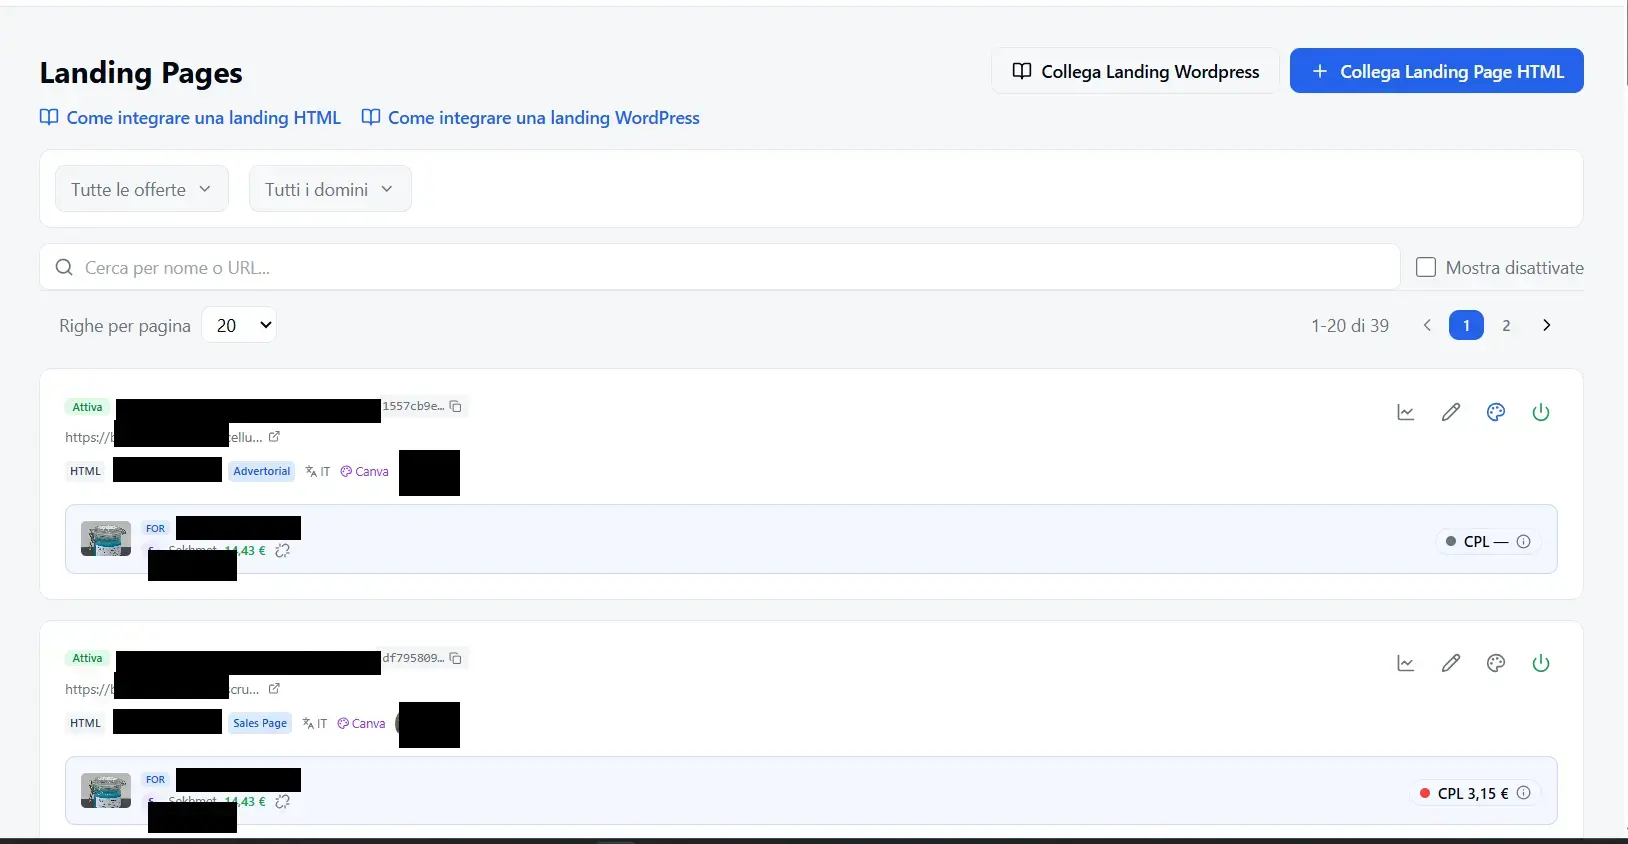Viewport: 1628px width, 844px height.
Task: Deactivate the Sales Page landing with power icon
Action: (1541, 663)
